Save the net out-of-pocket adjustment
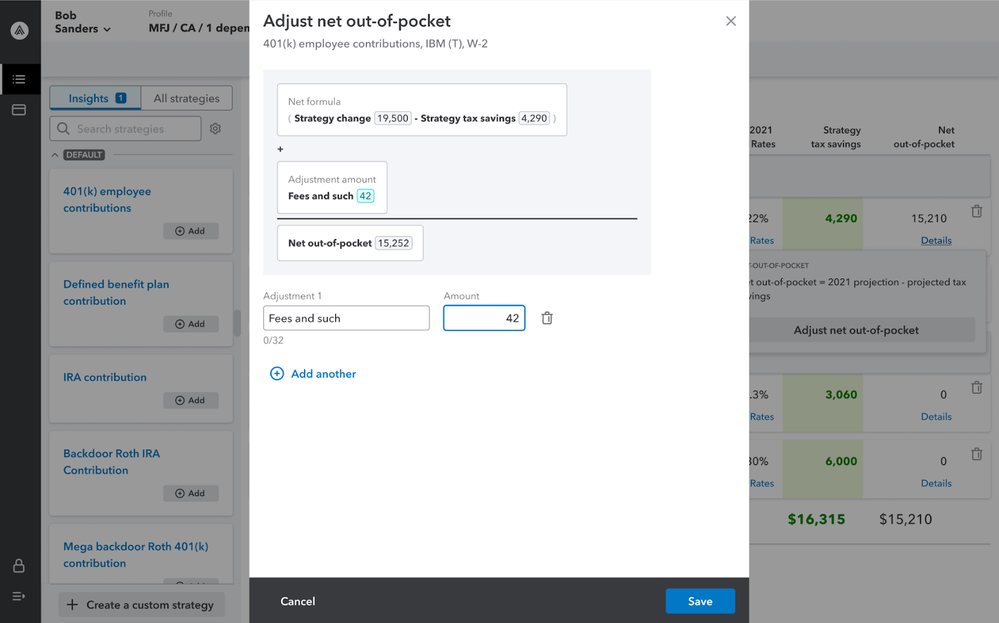This screenshot has height=623, width=999. [700, 601]
